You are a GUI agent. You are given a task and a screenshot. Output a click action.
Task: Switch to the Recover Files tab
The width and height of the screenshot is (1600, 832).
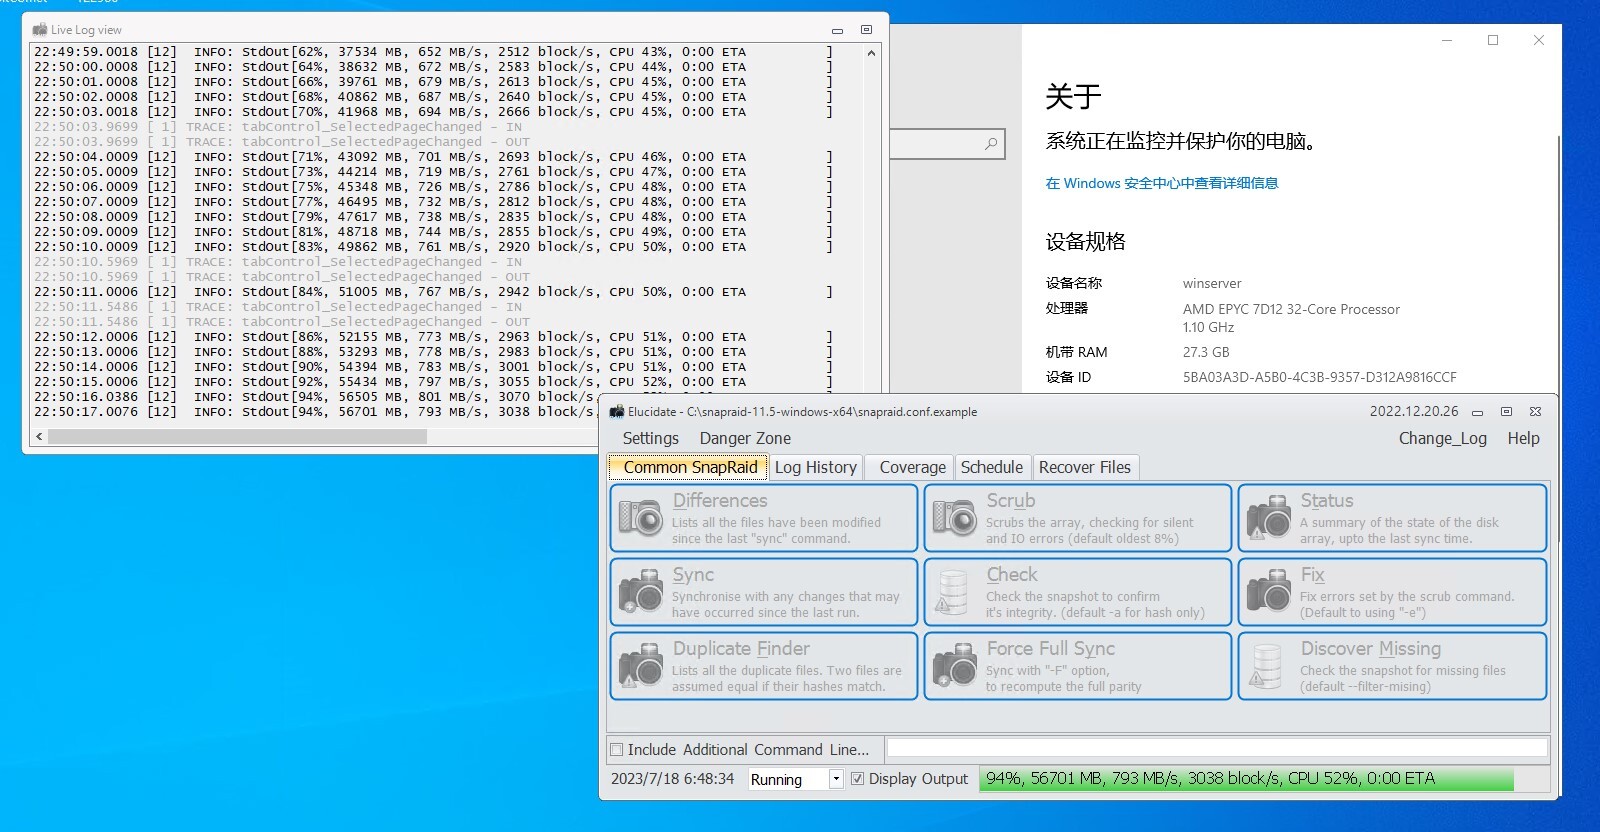tap(1085, 467)
